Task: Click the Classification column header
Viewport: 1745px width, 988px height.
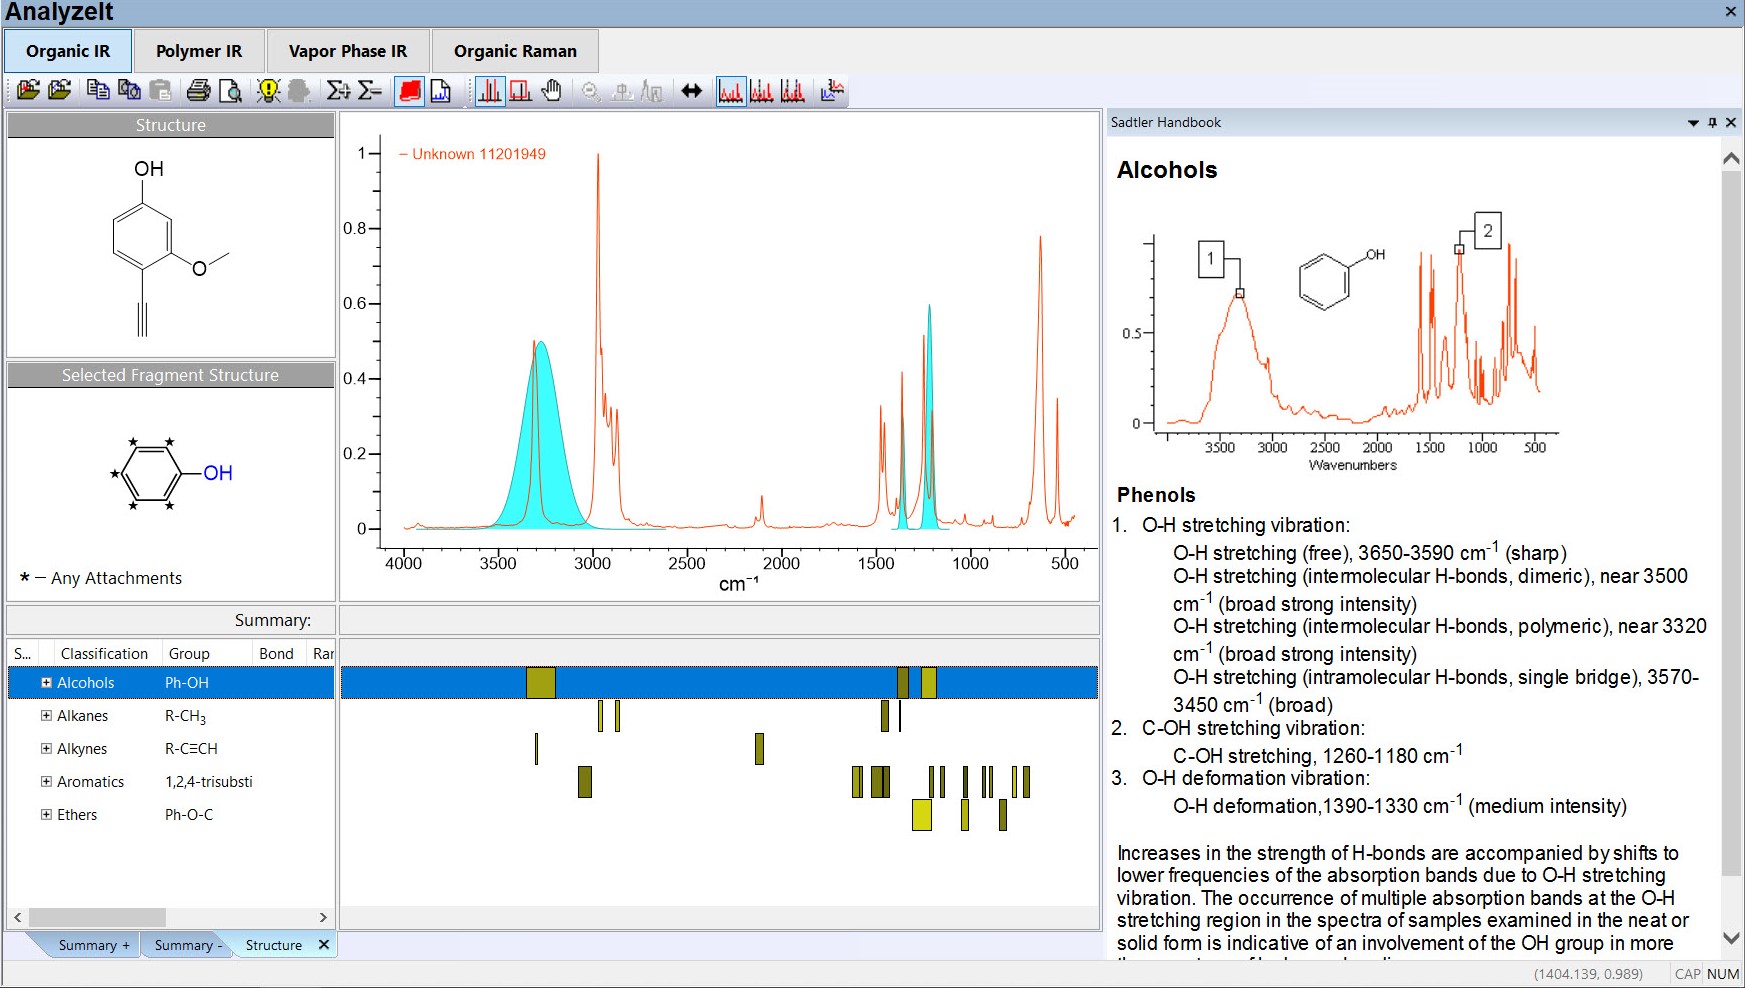Action: (104, 654)
